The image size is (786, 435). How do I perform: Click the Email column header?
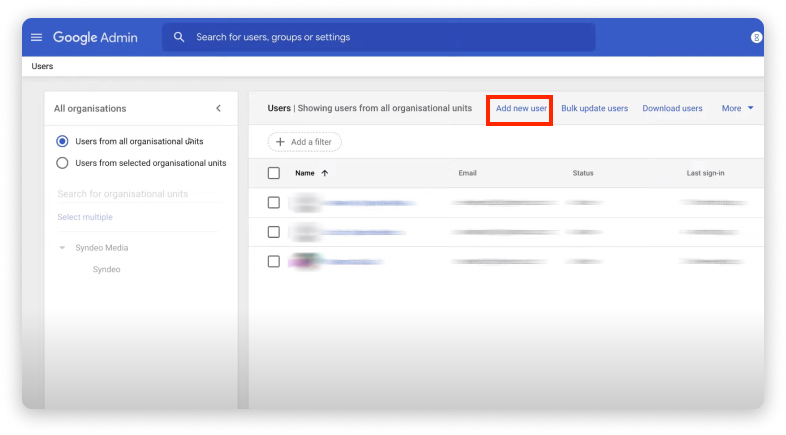point(467,173)
